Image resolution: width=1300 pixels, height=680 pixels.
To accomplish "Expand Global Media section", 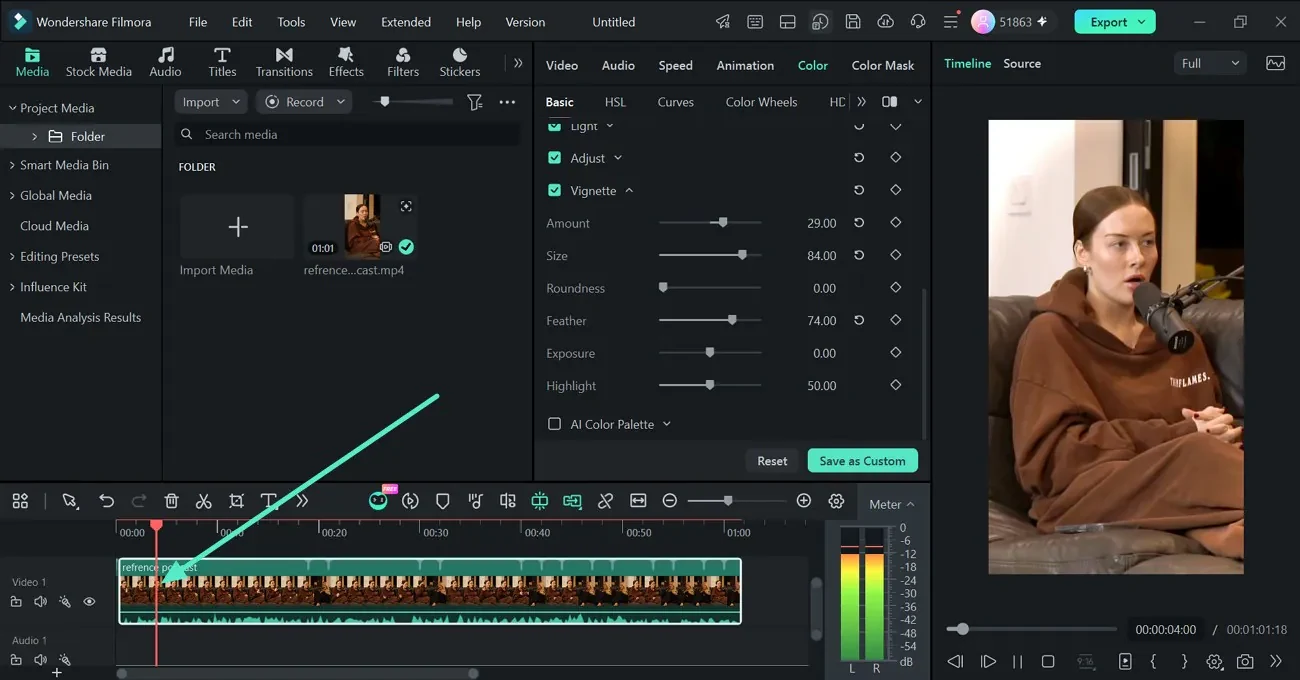I will pyautogui.click(x=13, y=196).
